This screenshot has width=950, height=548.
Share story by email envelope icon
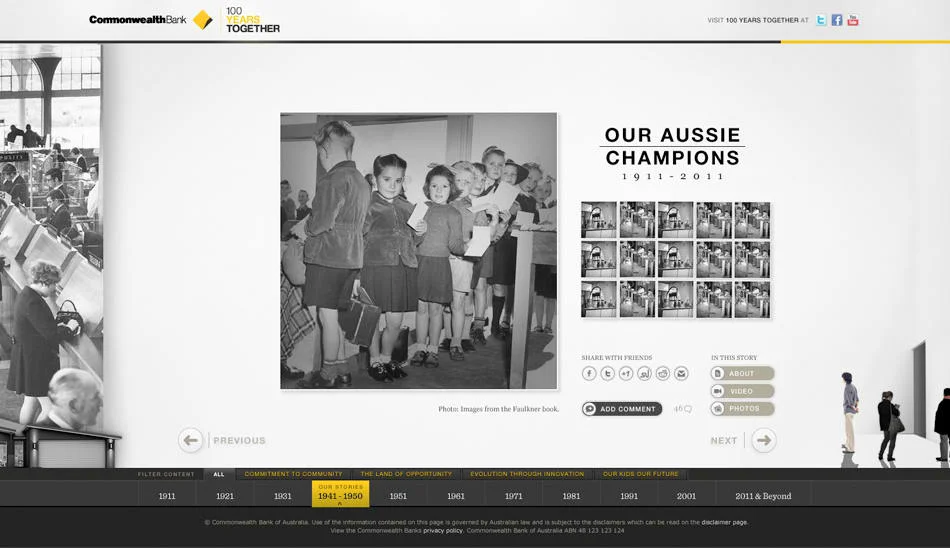[681, 373]
